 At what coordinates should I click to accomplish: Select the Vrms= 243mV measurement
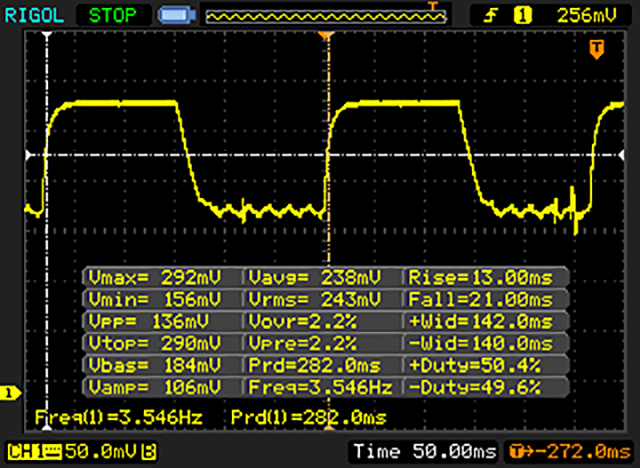[315, 300]
